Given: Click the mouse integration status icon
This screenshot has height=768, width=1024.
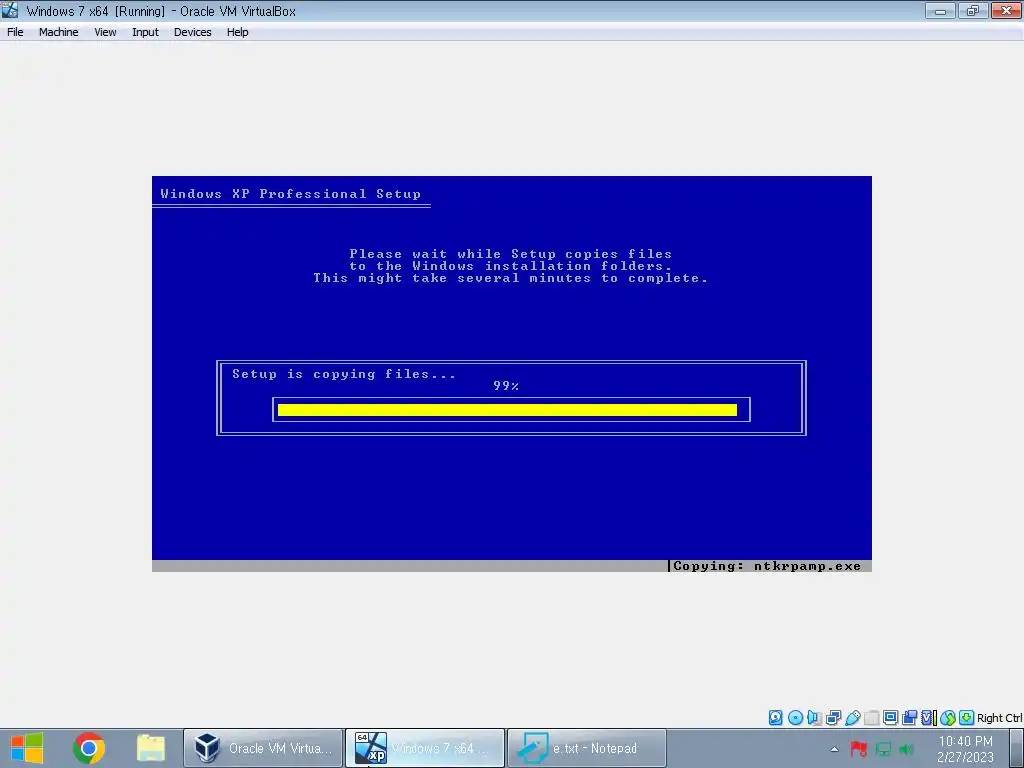Looking at the screenshot, I should 948,718.
